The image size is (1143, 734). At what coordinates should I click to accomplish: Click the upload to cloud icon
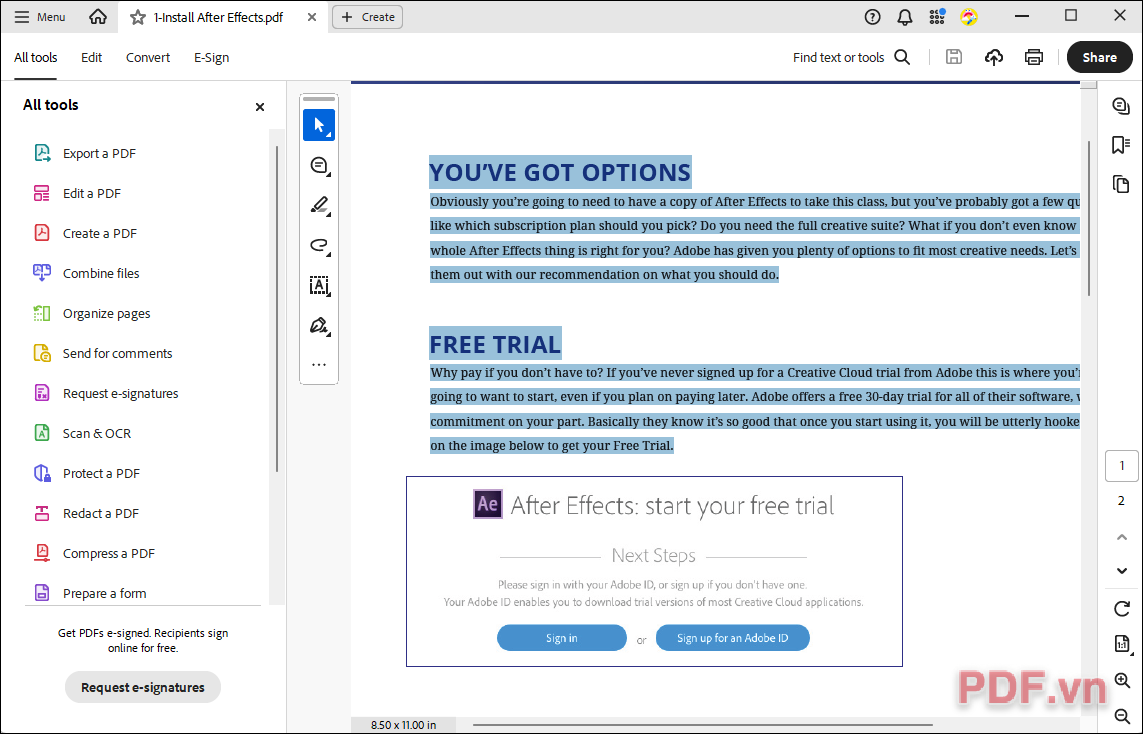[x=994, y=57]
